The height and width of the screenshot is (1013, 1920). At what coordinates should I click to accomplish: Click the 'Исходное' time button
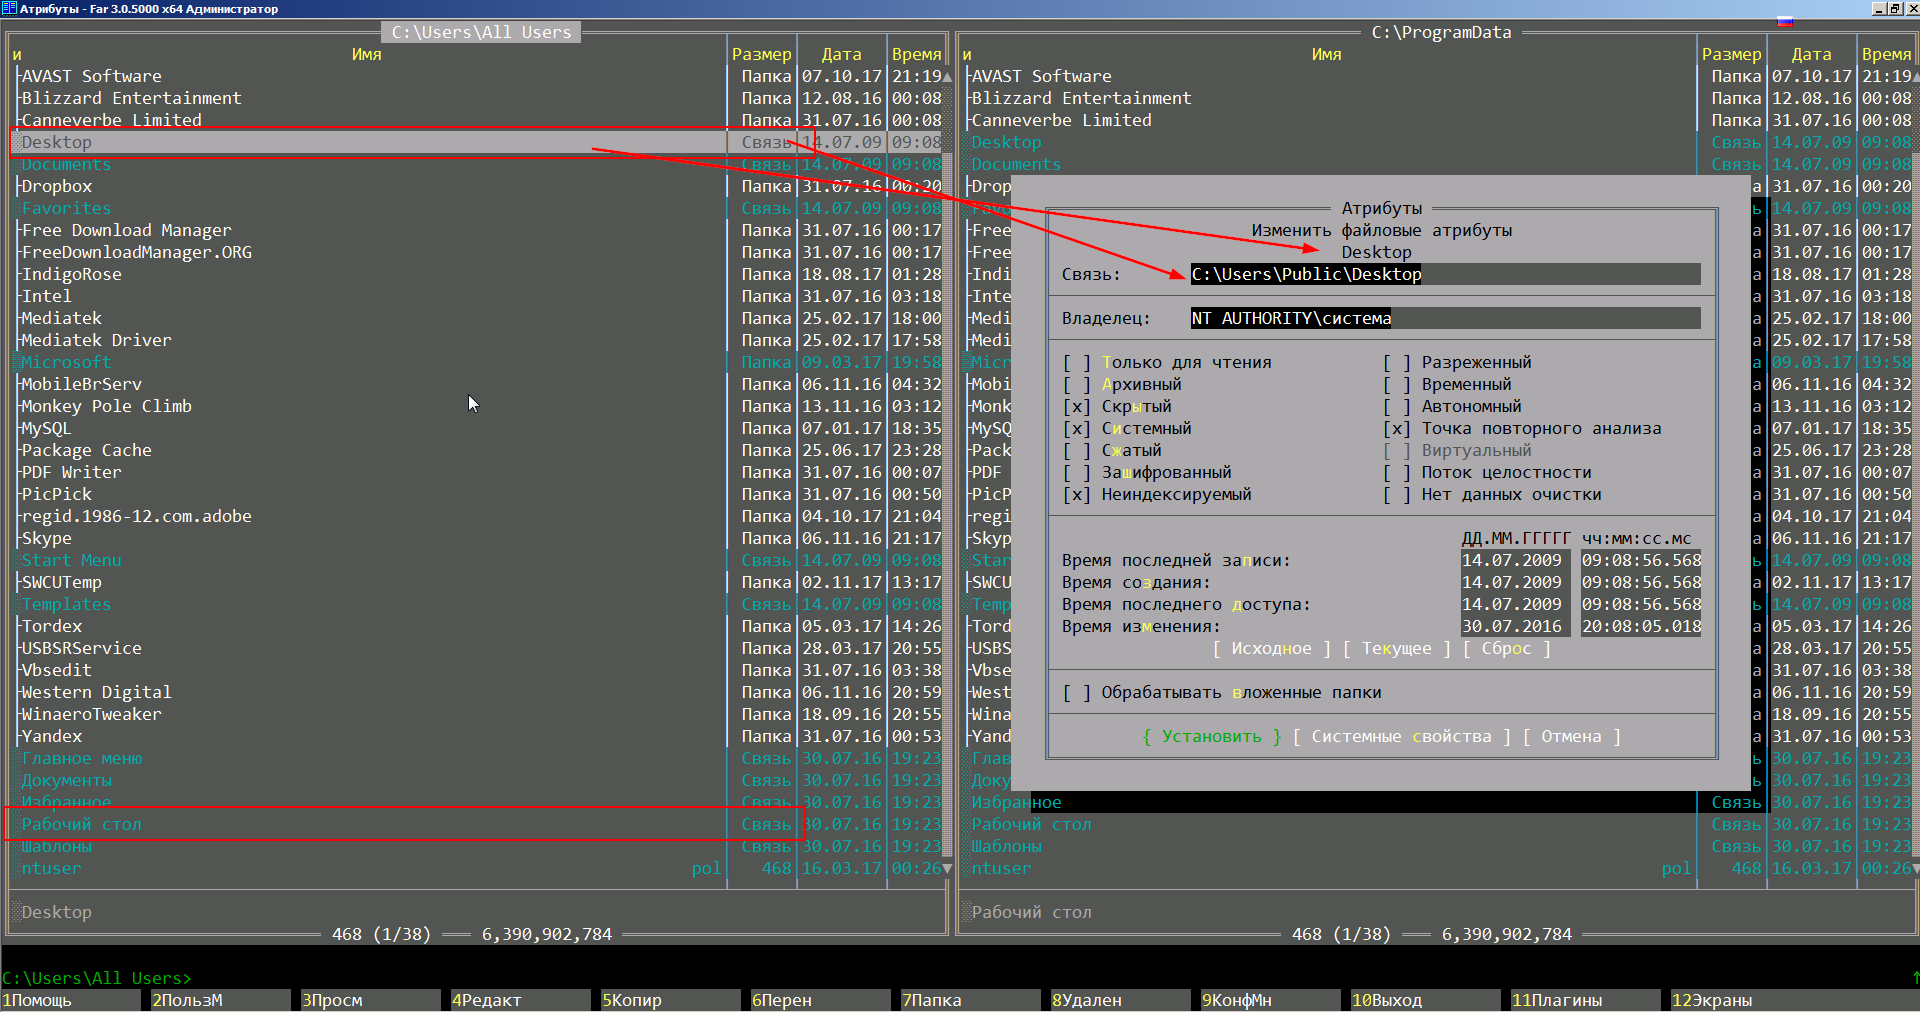(x=1272, y=648)
